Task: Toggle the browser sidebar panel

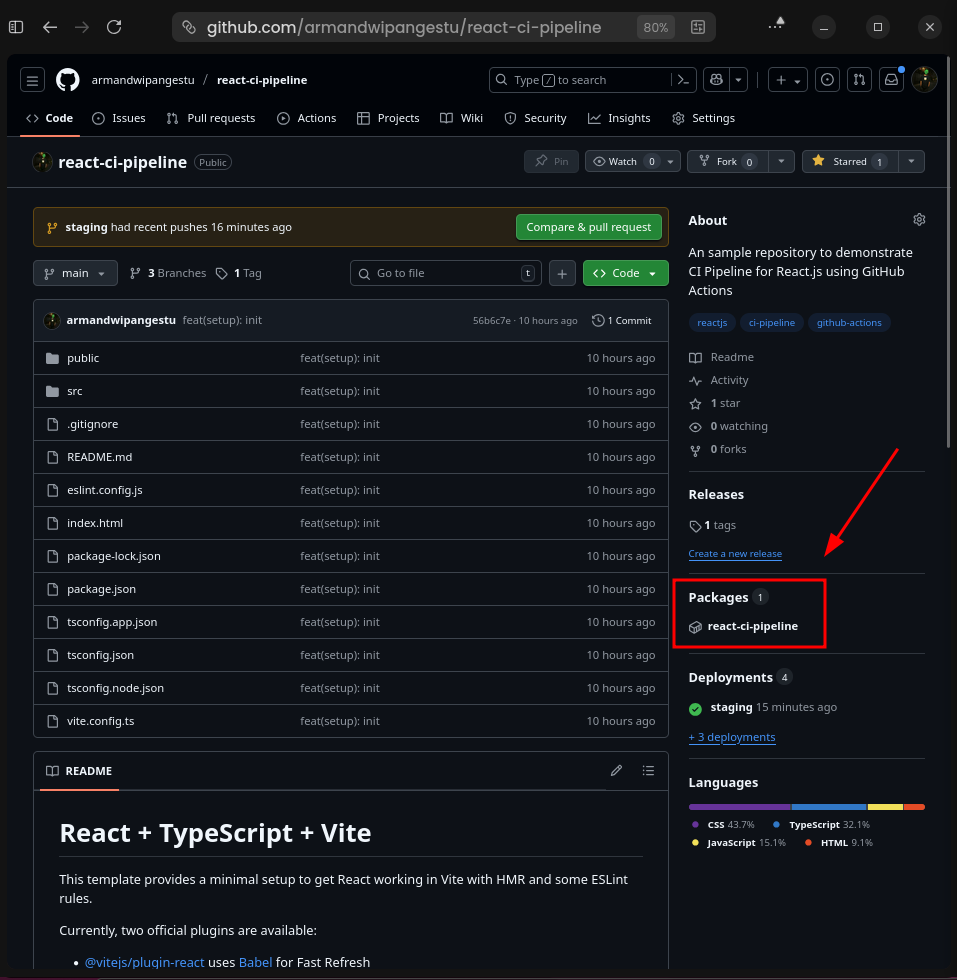Action: [16, 27]
